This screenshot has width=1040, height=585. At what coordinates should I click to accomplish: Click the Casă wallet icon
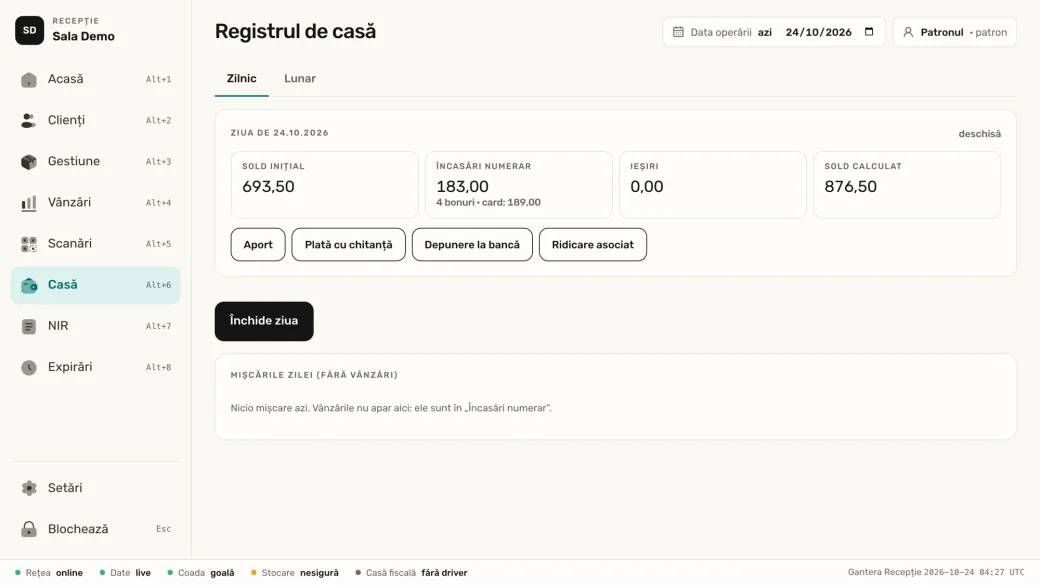tap(29, 285)
